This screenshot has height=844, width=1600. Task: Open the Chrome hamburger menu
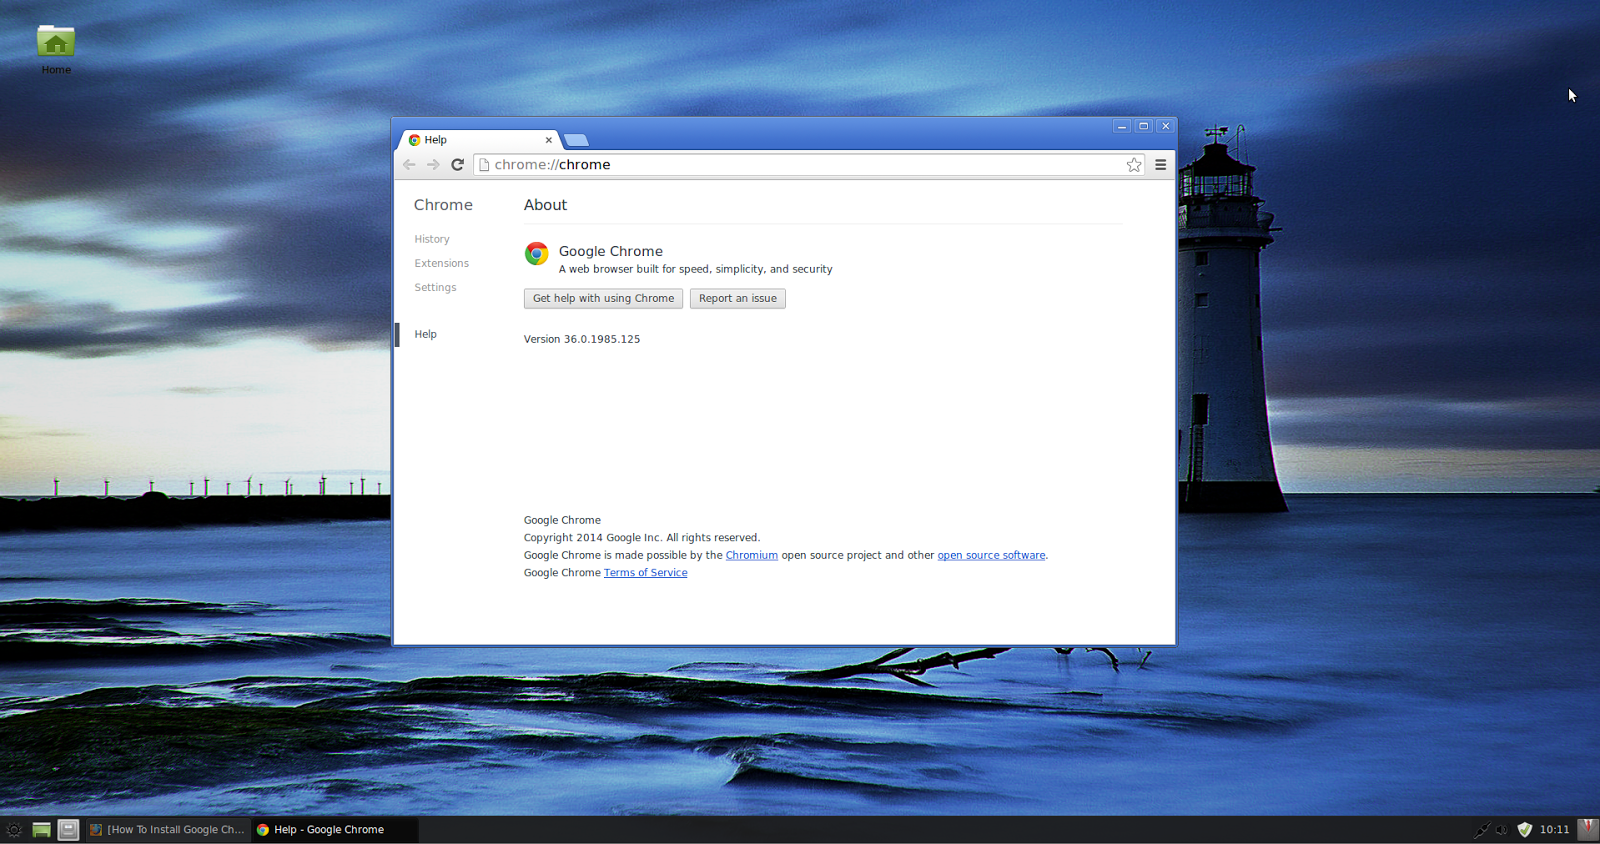tap(1161, 165)
